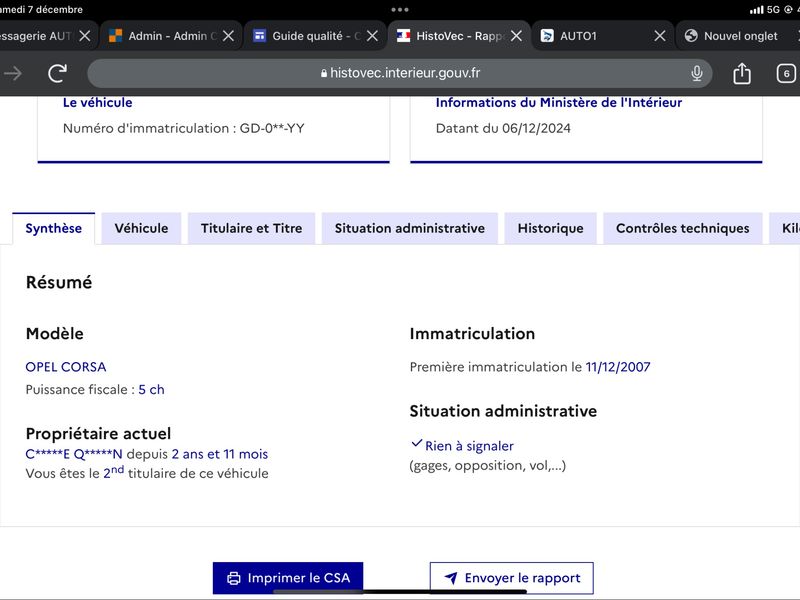
Task: Switch to the Admin browser tab
Action: [x=170, y=36]
